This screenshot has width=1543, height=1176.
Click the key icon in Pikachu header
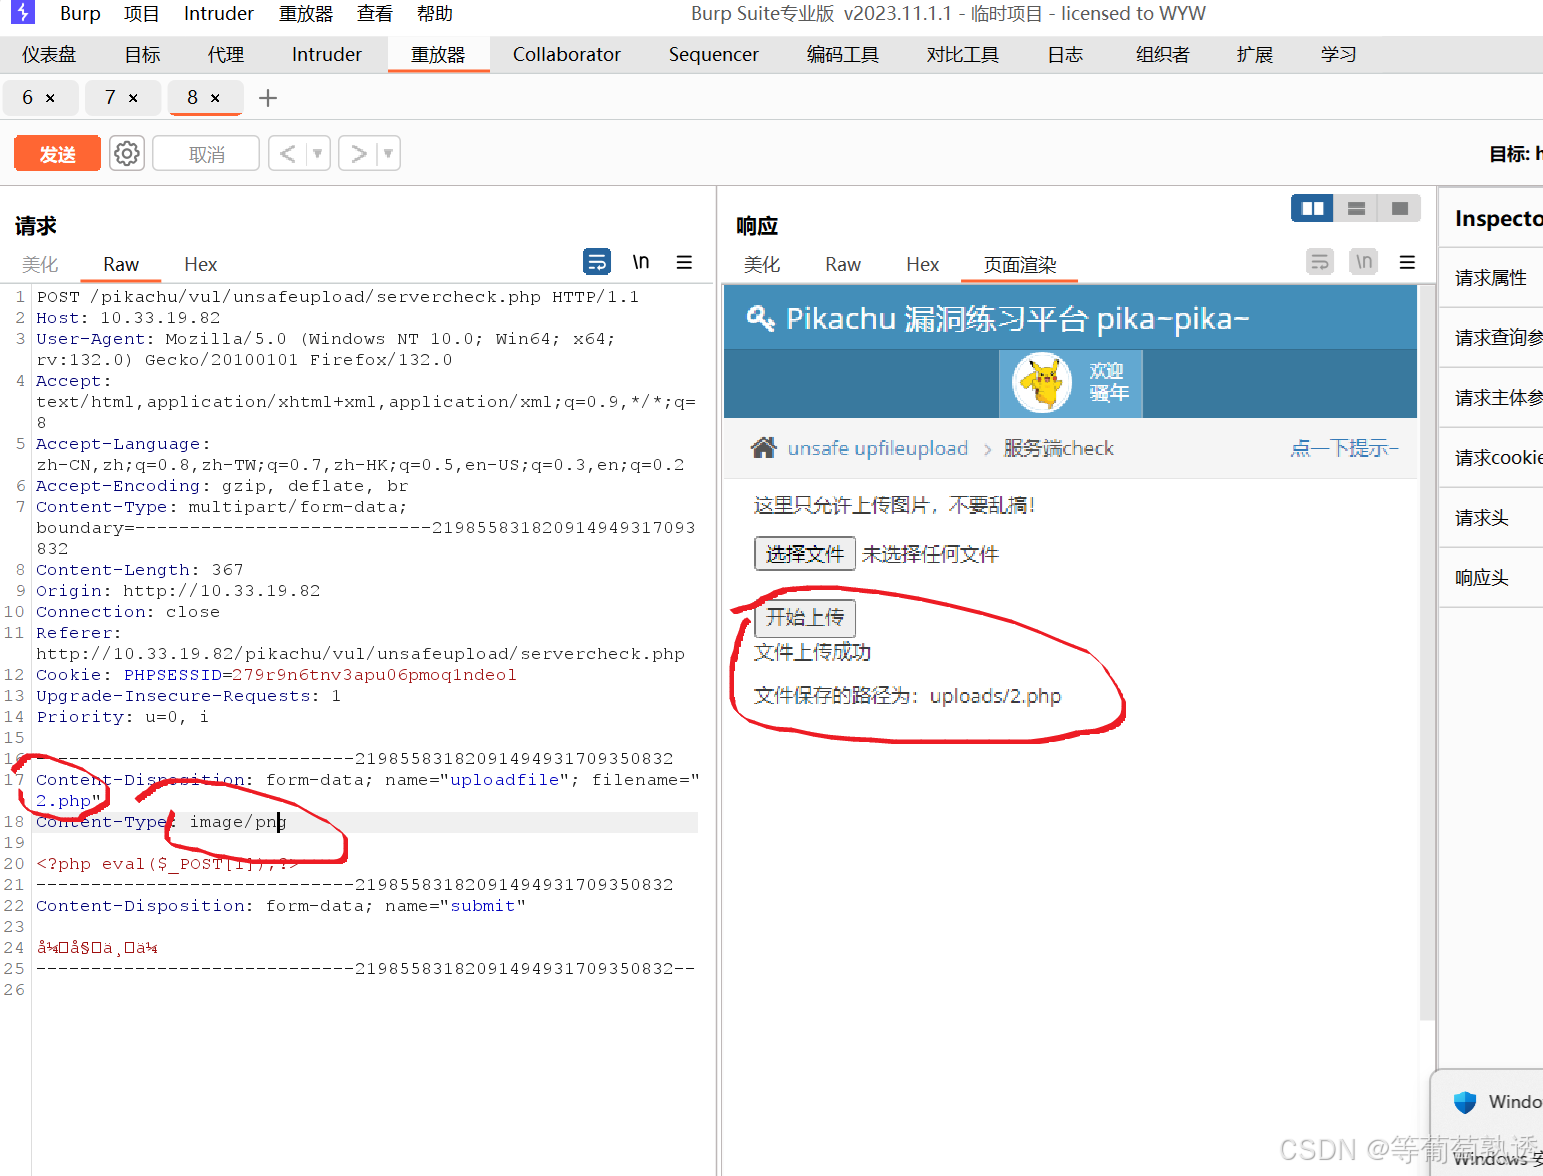click(761, 318)
